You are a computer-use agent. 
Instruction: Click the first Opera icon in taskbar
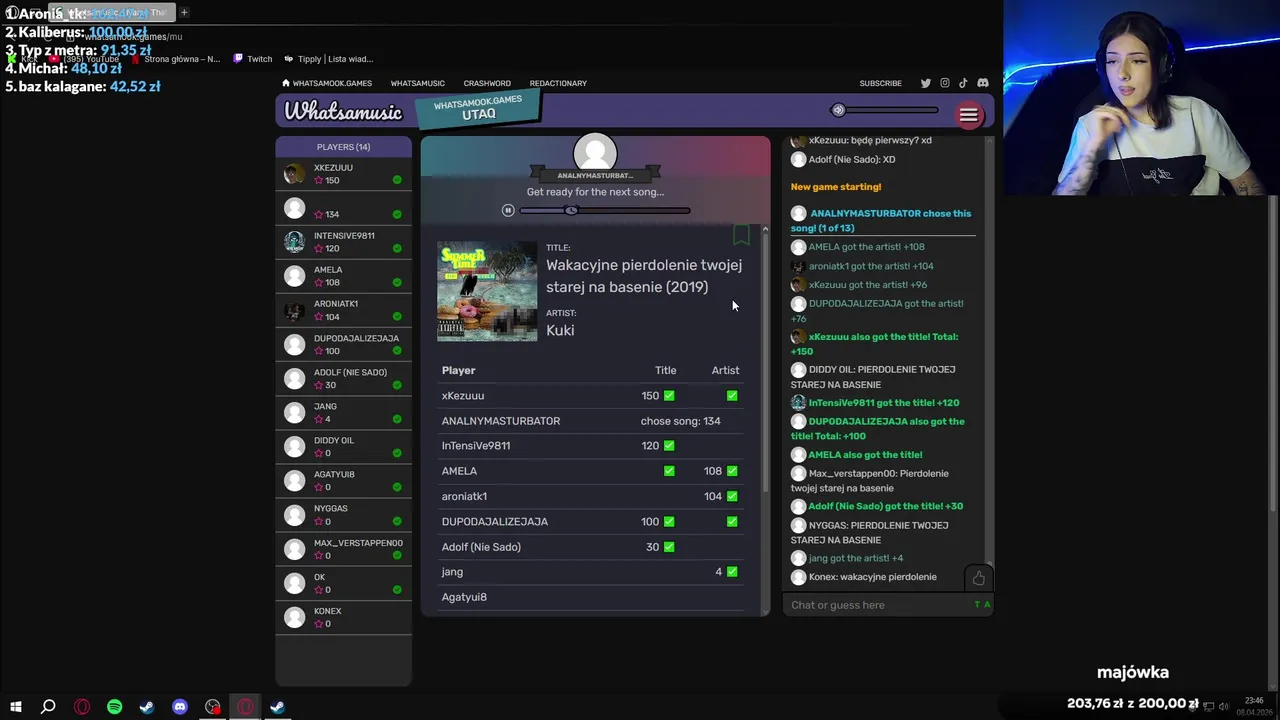(82, 707)
